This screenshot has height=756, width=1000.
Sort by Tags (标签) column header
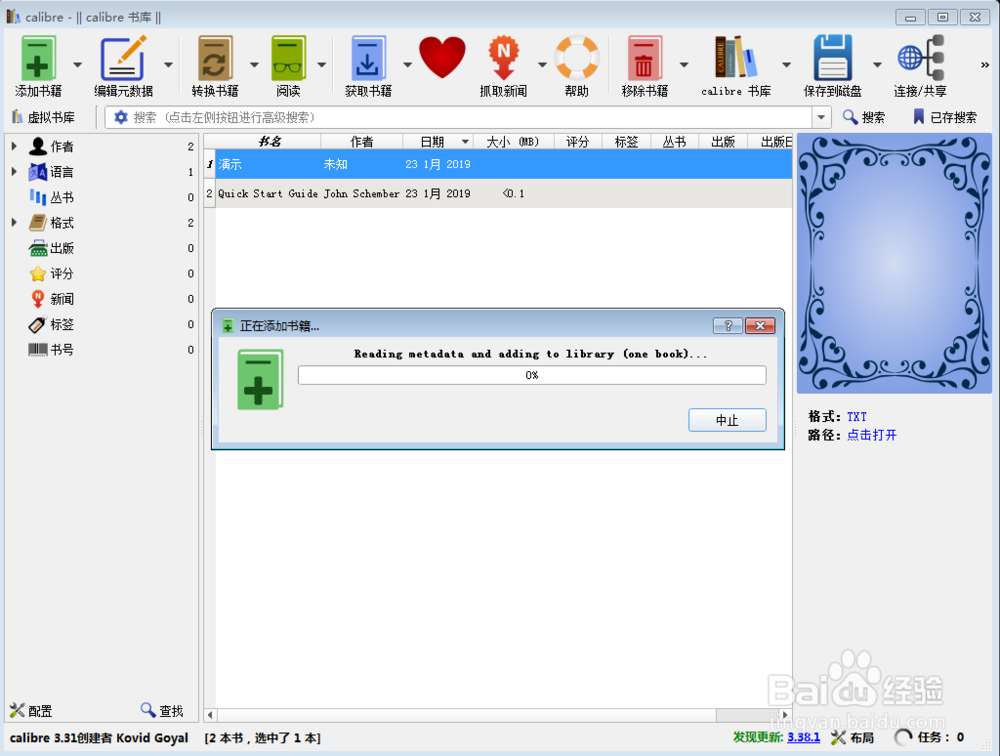coord(626,142)
